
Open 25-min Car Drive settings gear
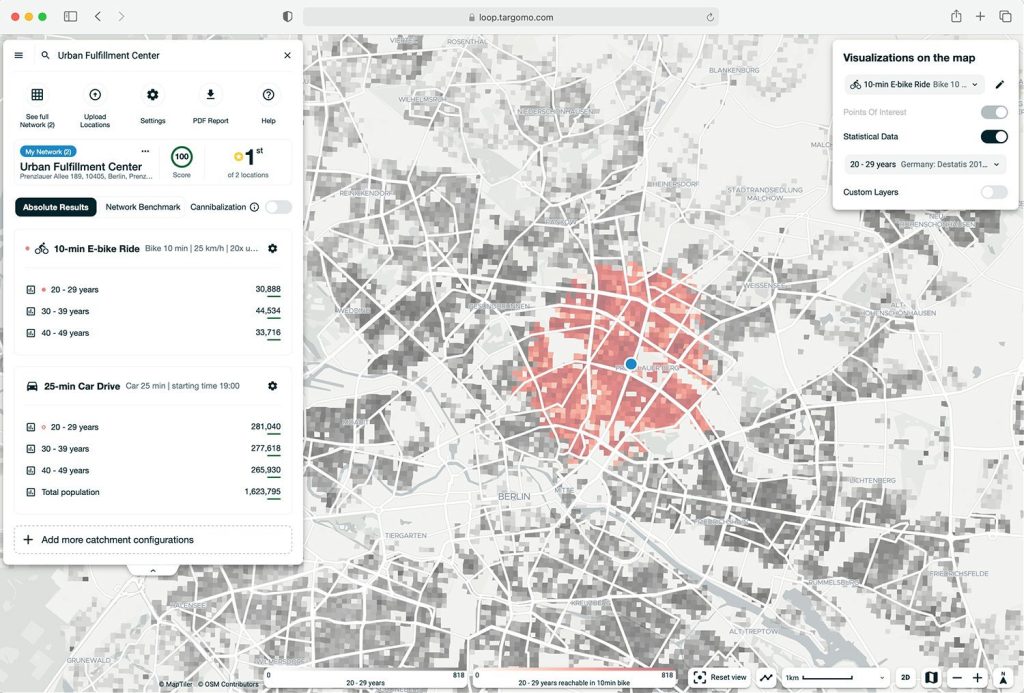(273, 386)
